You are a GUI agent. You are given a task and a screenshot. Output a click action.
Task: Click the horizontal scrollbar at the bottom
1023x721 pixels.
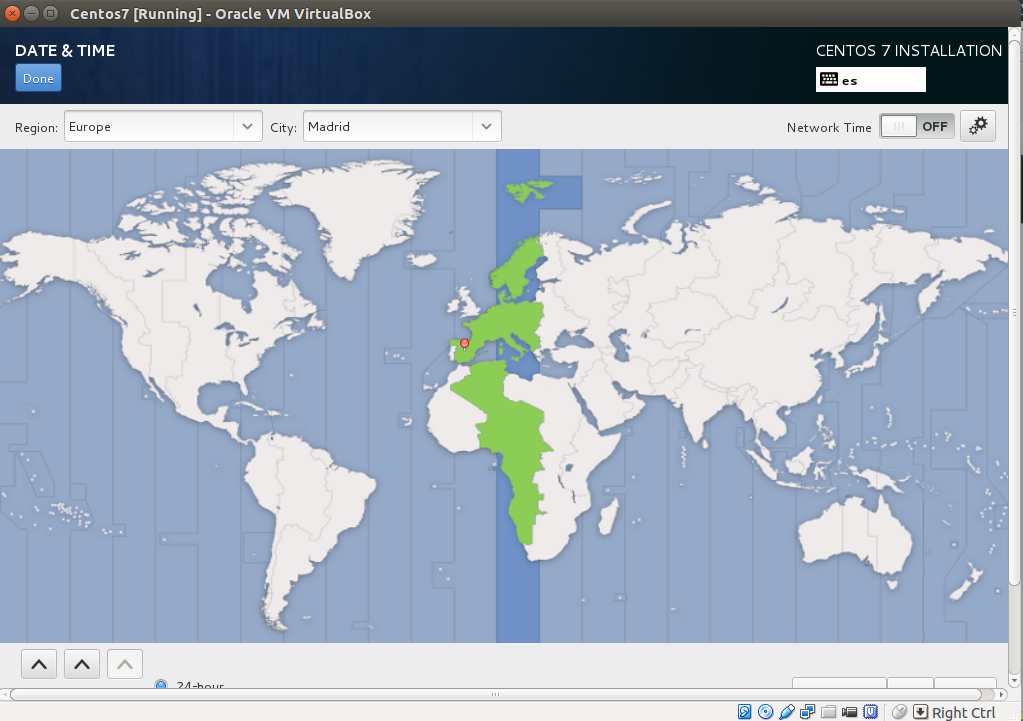pyautogui.click(x=495, y=692)
